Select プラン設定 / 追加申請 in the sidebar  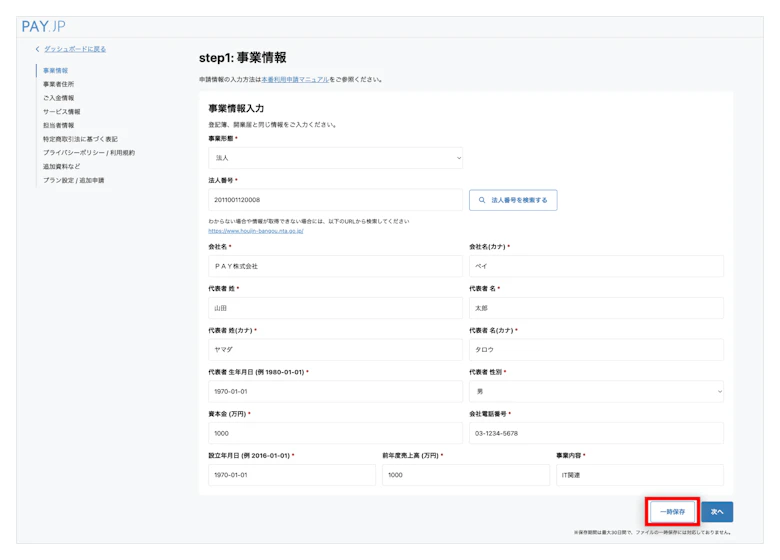(x=74, y=180)
